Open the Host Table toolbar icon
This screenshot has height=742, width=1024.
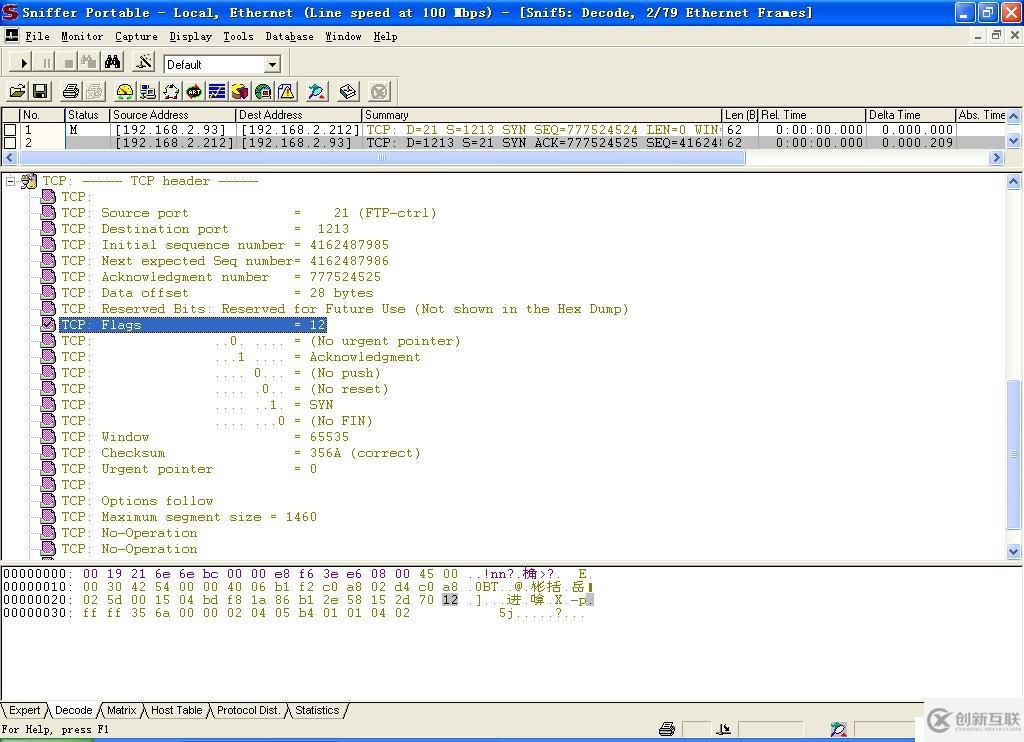point(148,91)
